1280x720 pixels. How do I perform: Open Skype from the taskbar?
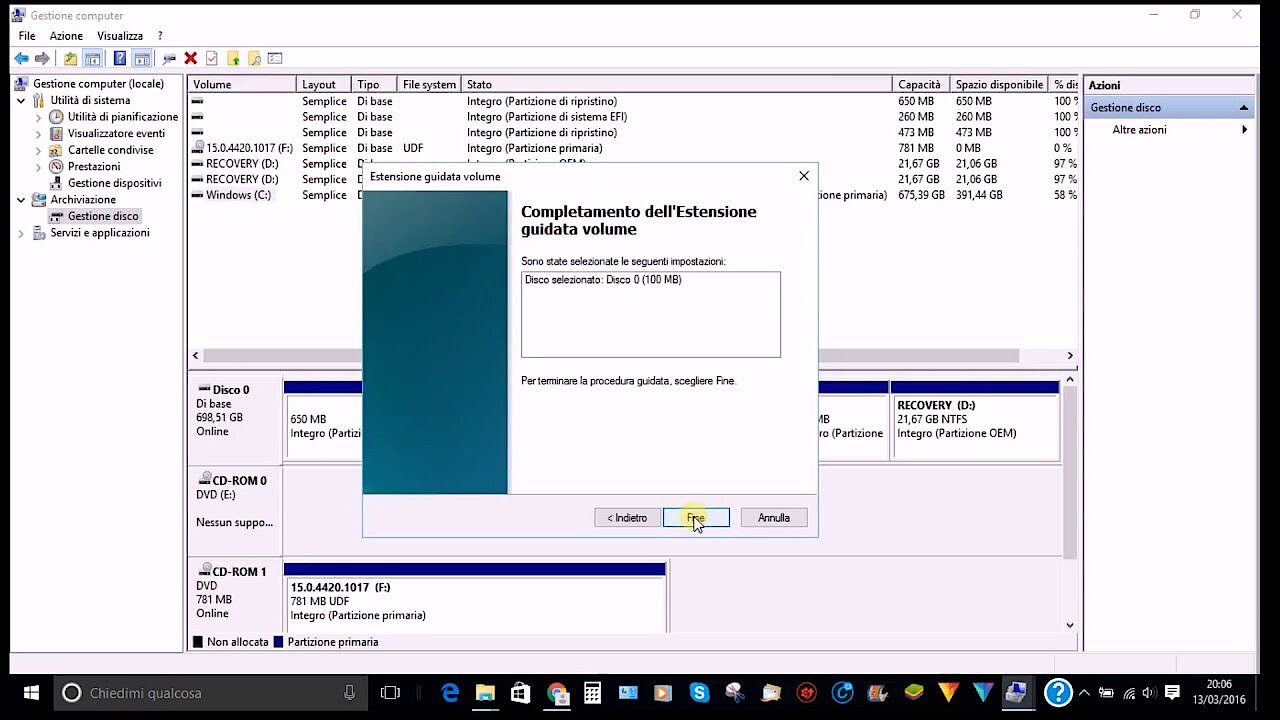click(x=699, y=693)
